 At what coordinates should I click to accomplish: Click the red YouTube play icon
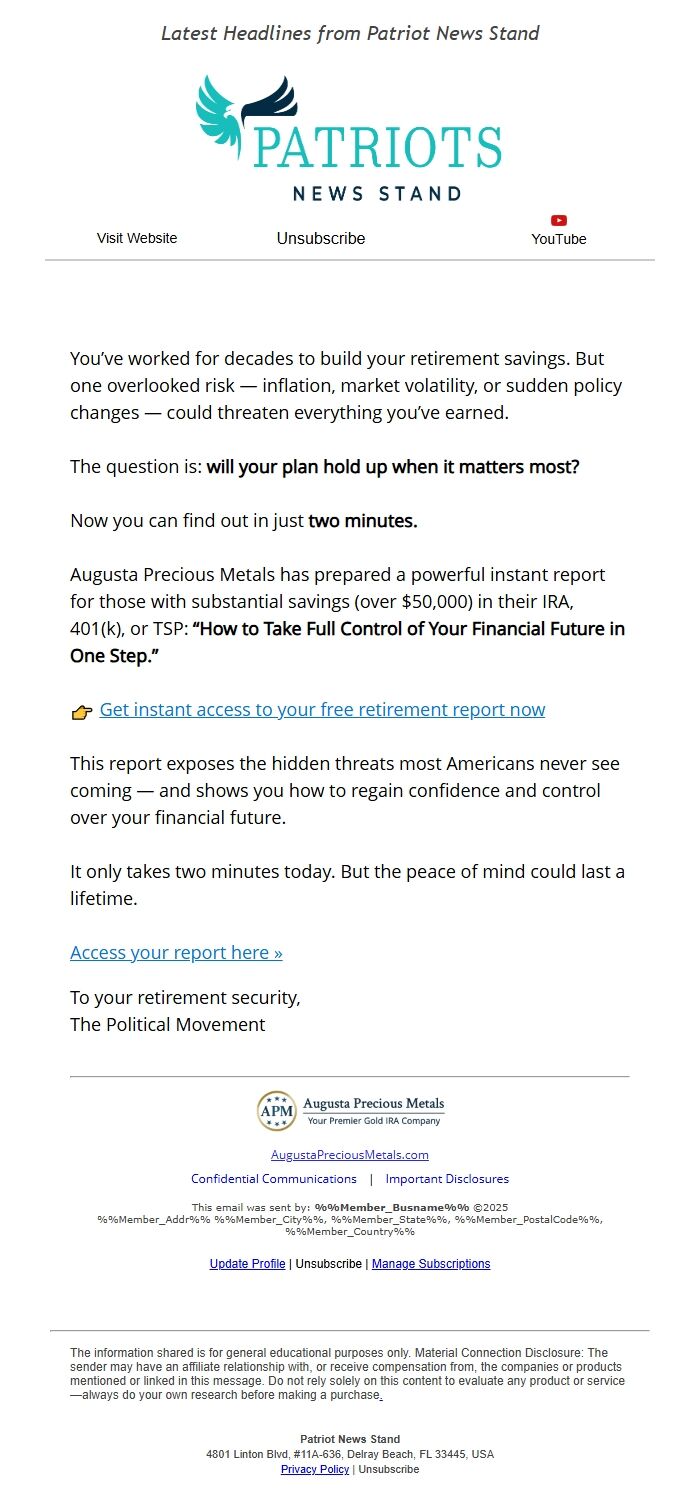click(559, 220)
